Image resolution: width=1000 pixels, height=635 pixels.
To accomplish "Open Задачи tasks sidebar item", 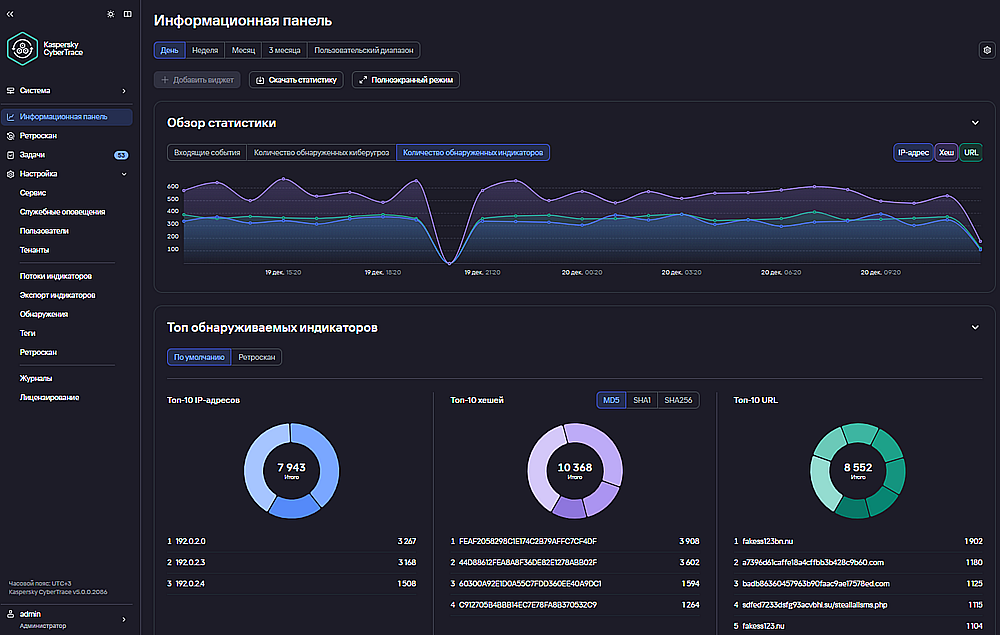I will (x=67, y=155).
